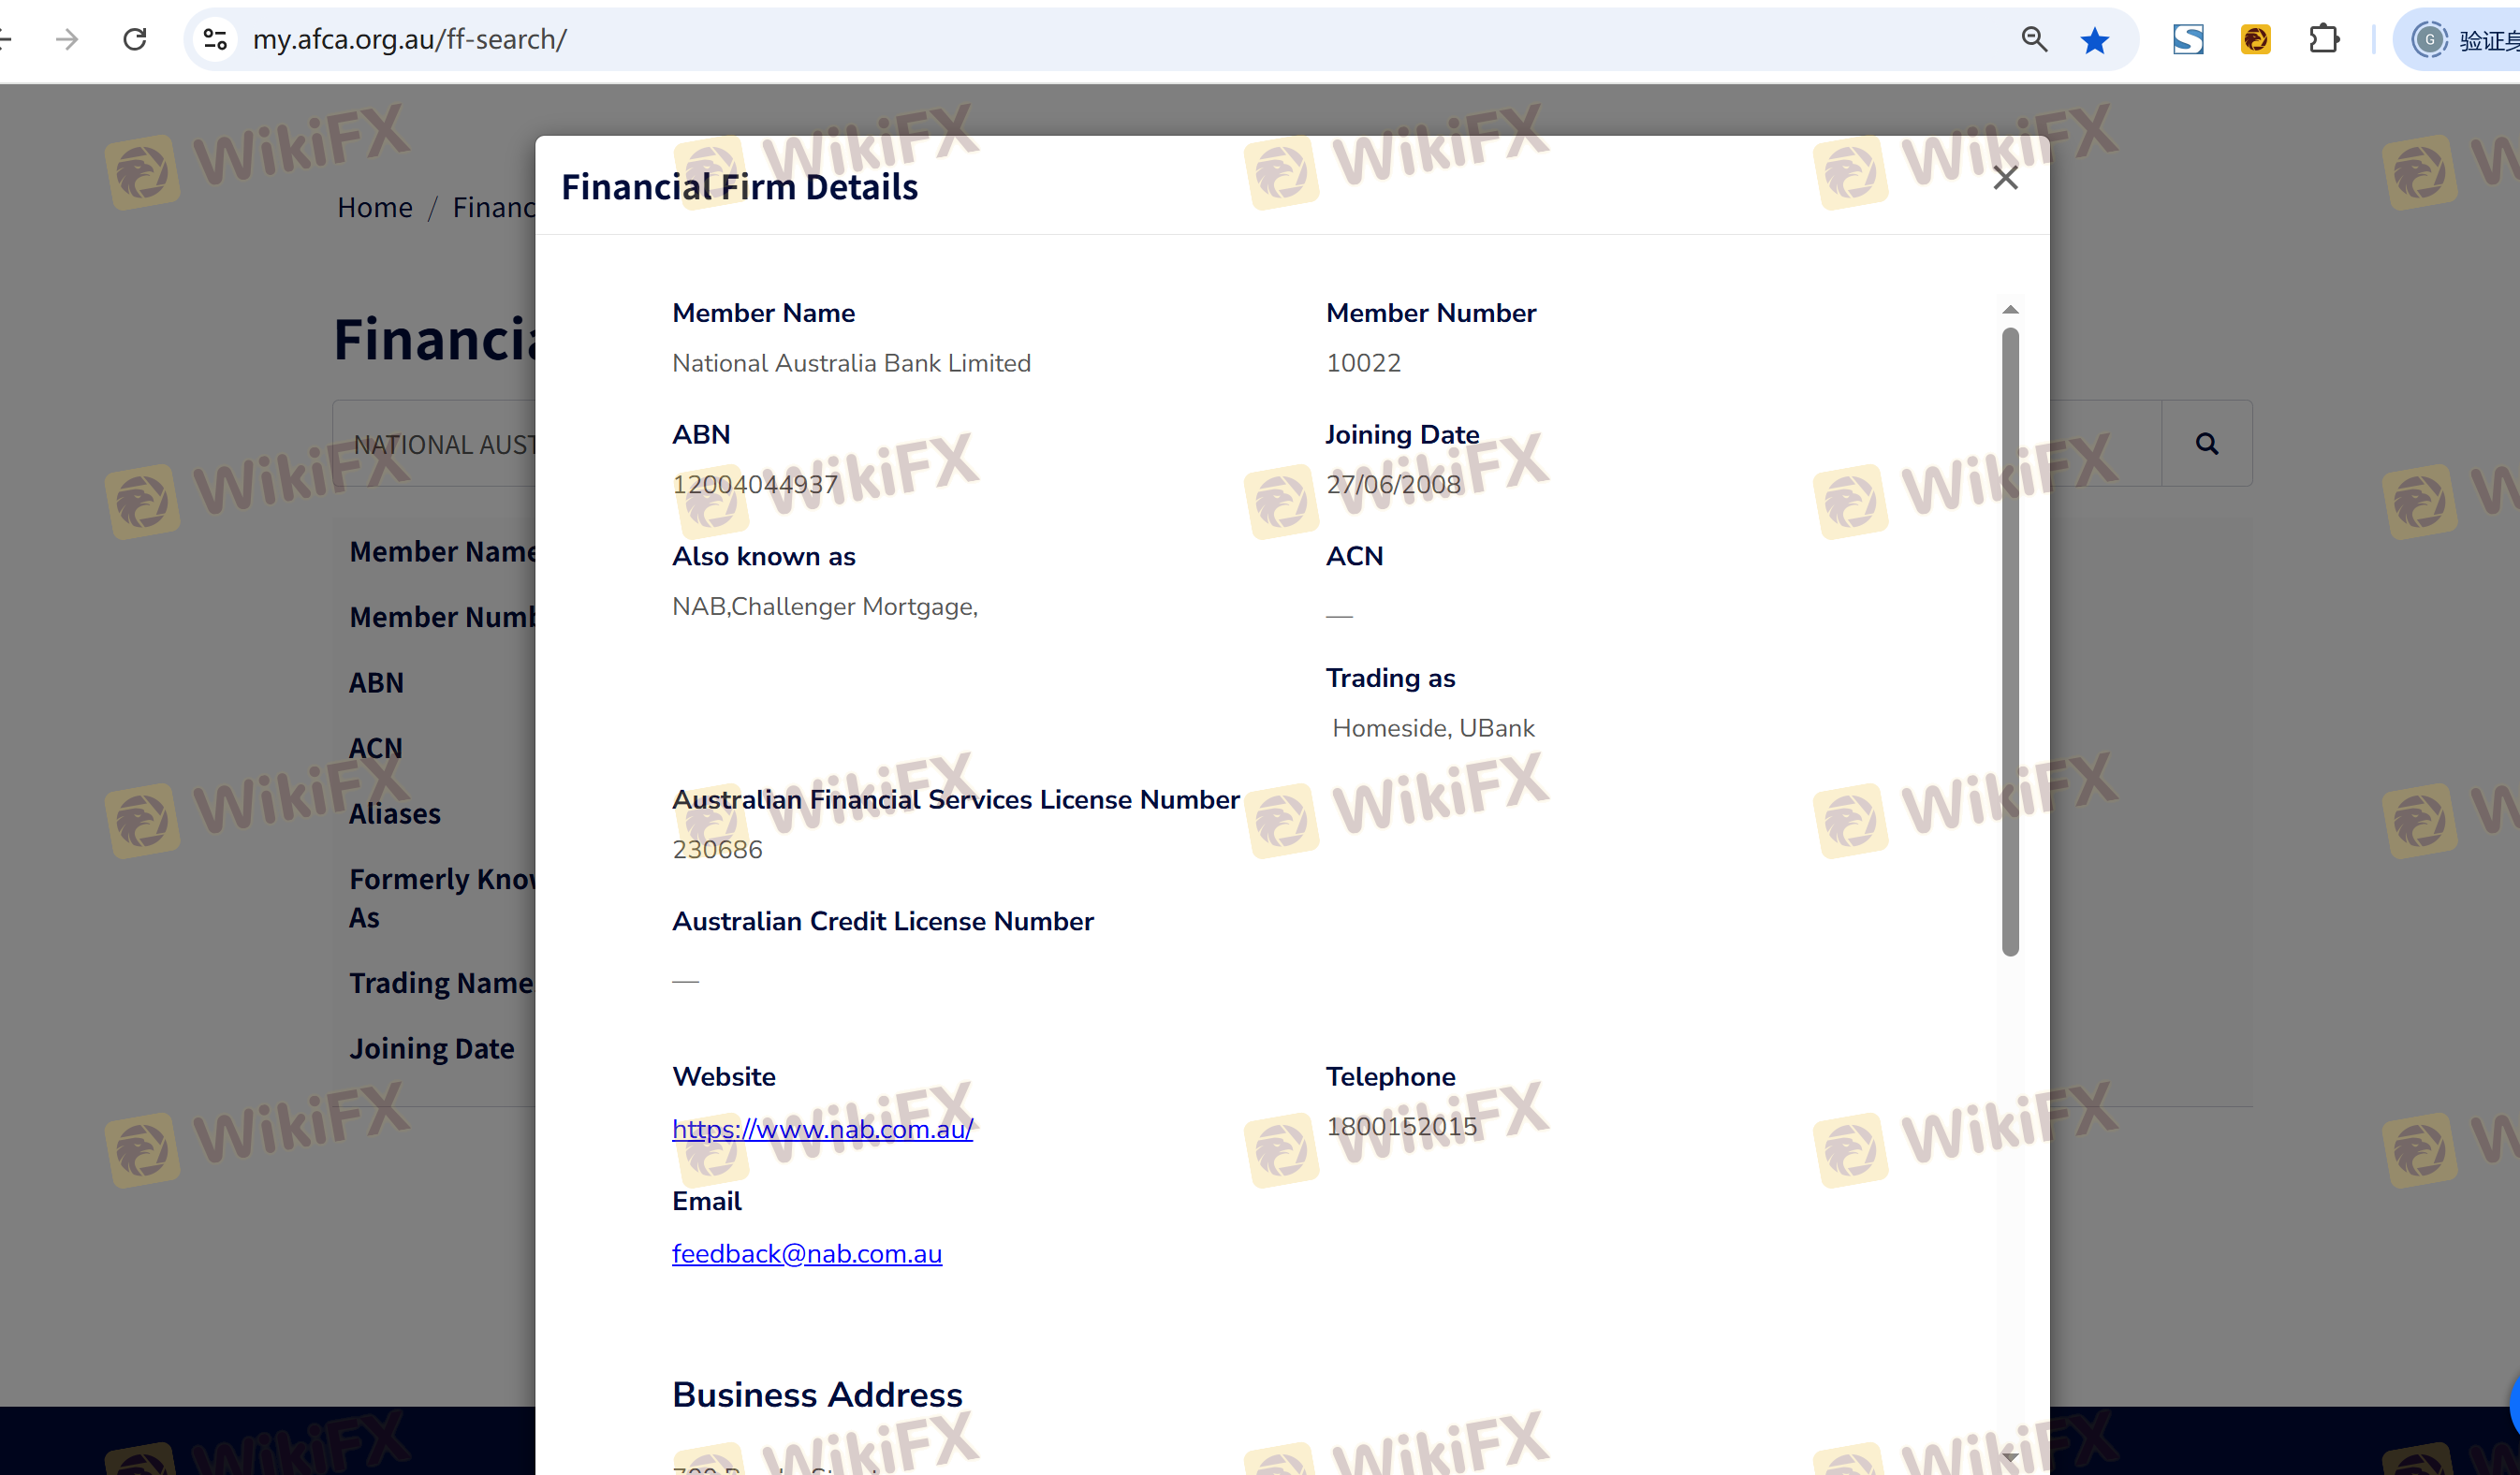This screenshot has height=1475, width=2520.
Task: Click the search magnifier button on page
Action: 2206,444
